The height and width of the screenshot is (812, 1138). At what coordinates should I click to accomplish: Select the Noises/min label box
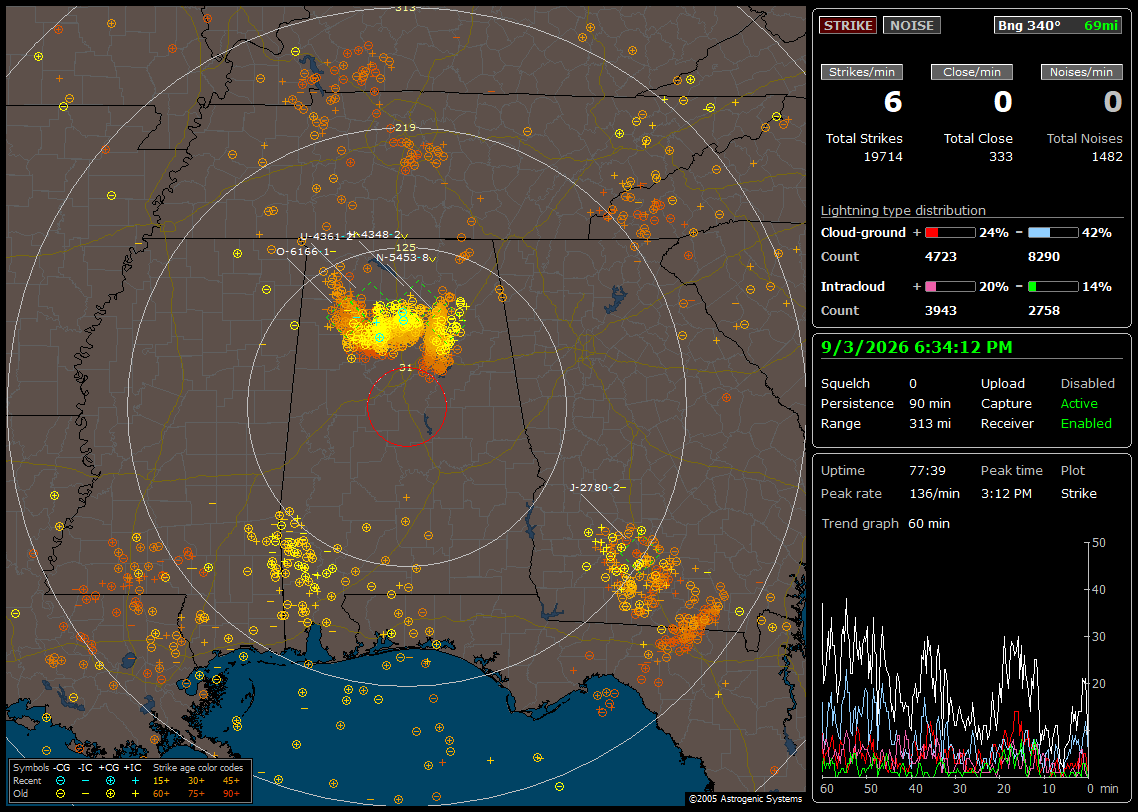pyautogui.click(x=1081, y=72)
